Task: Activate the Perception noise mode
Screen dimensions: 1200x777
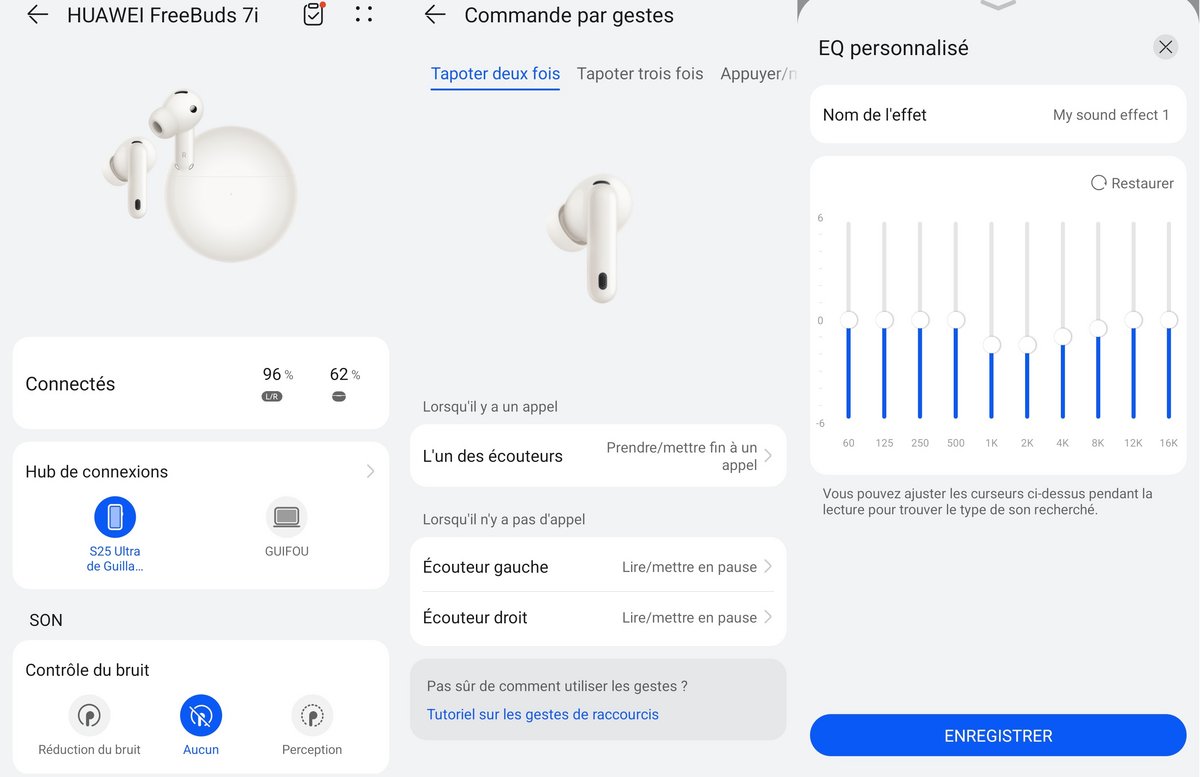Action: pyautogui.click(x=312, y=716)
